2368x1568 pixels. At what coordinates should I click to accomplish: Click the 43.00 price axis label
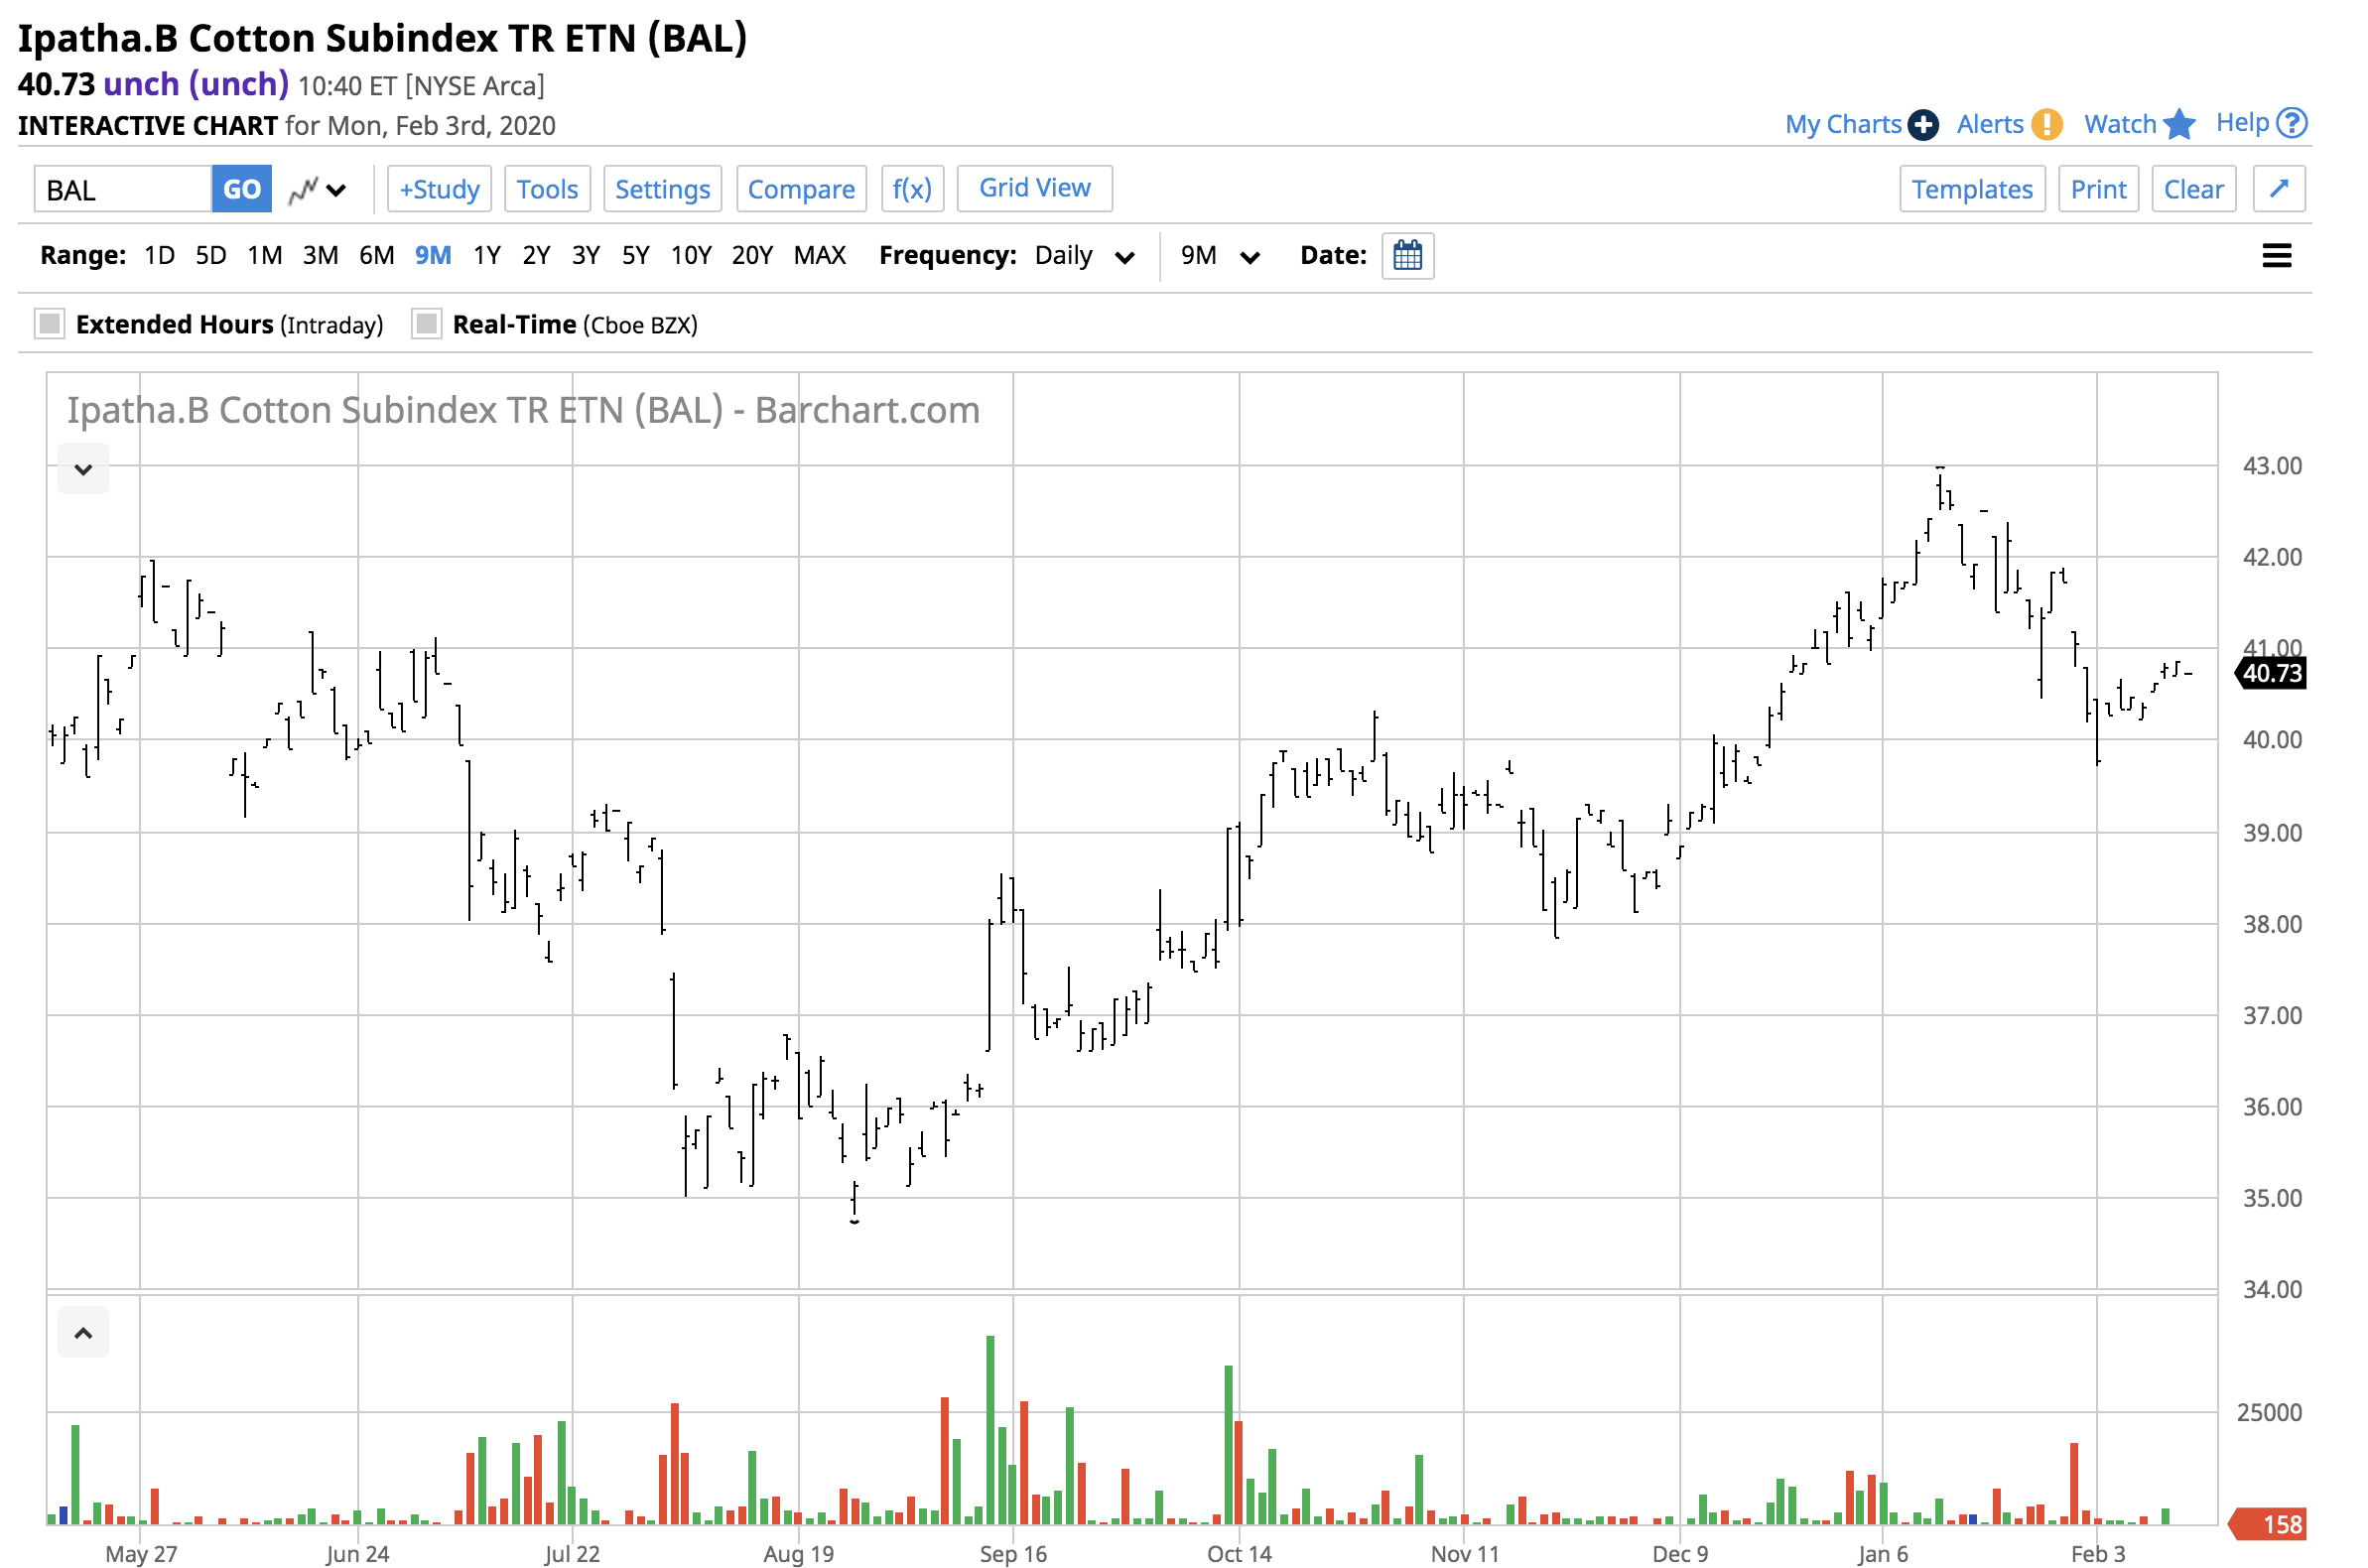pos(2271,466)
